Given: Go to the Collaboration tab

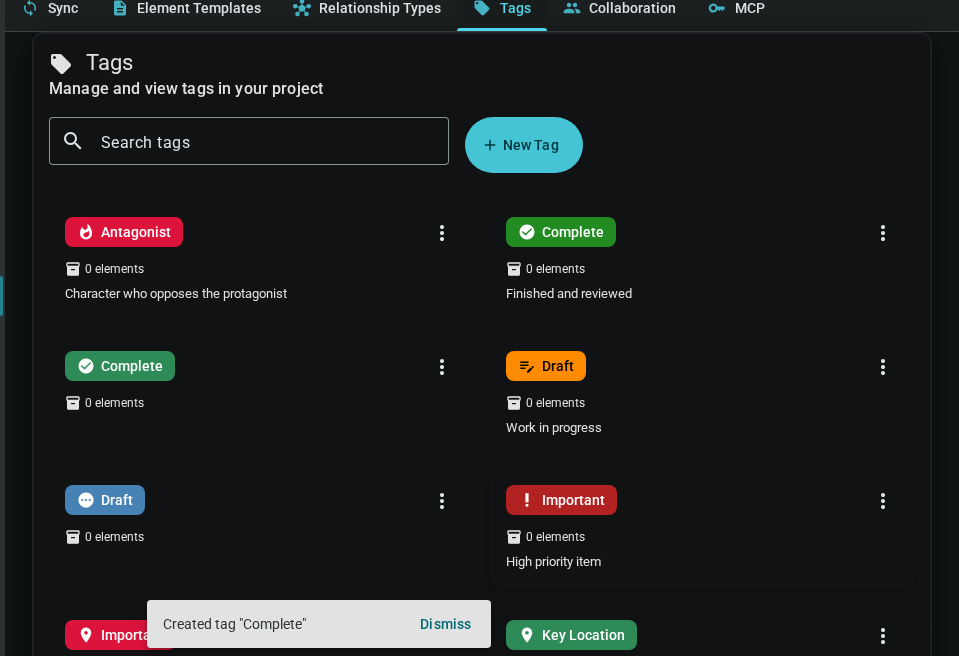Looking at the screenshot, I should (x=620, y=9).
